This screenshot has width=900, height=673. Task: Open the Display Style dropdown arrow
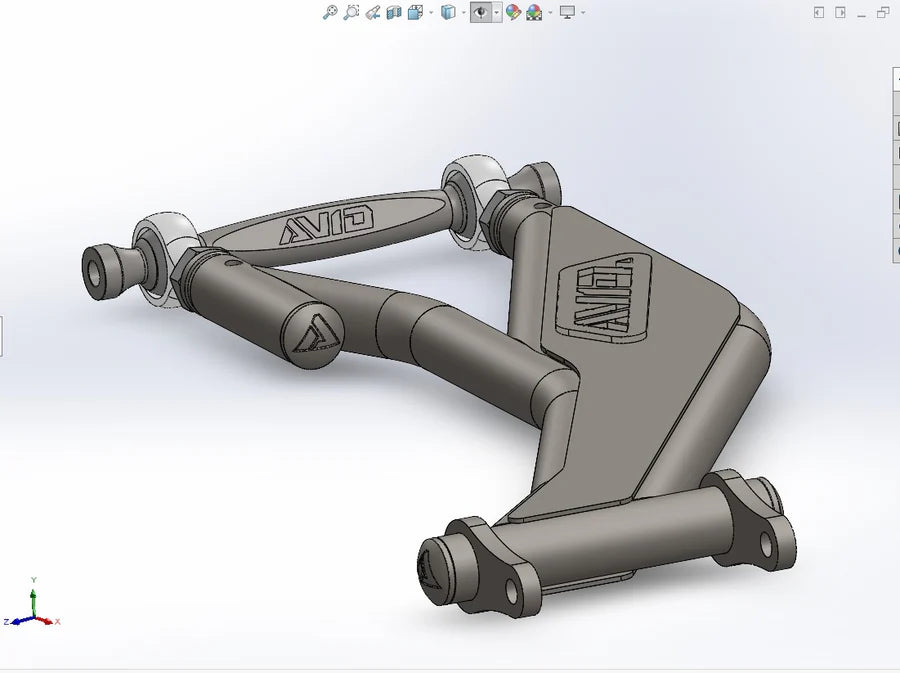463,13
